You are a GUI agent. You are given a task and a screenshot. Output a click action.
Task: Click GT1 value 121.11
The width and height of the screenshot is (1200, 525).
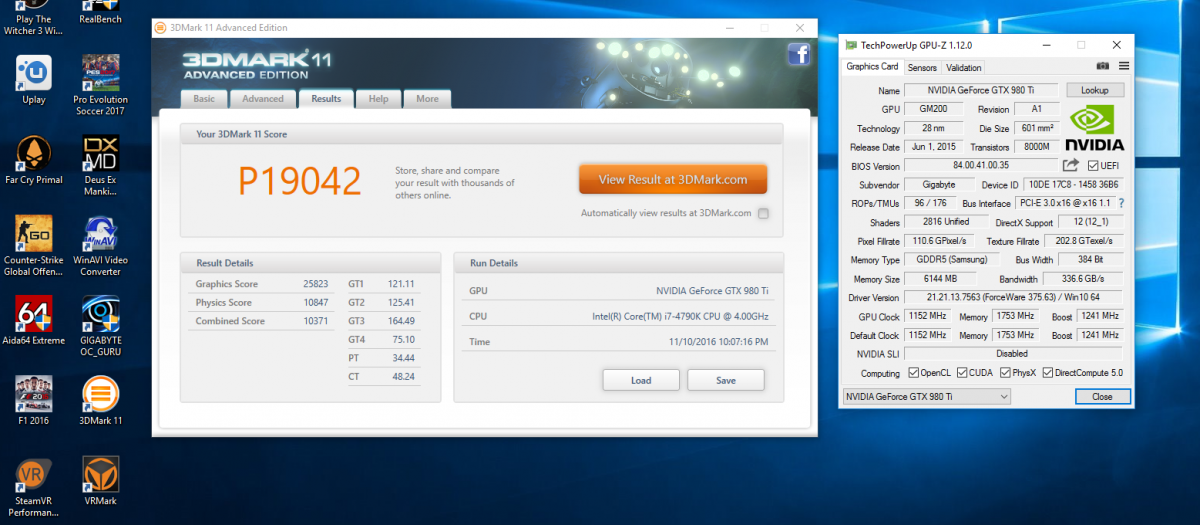400,284
